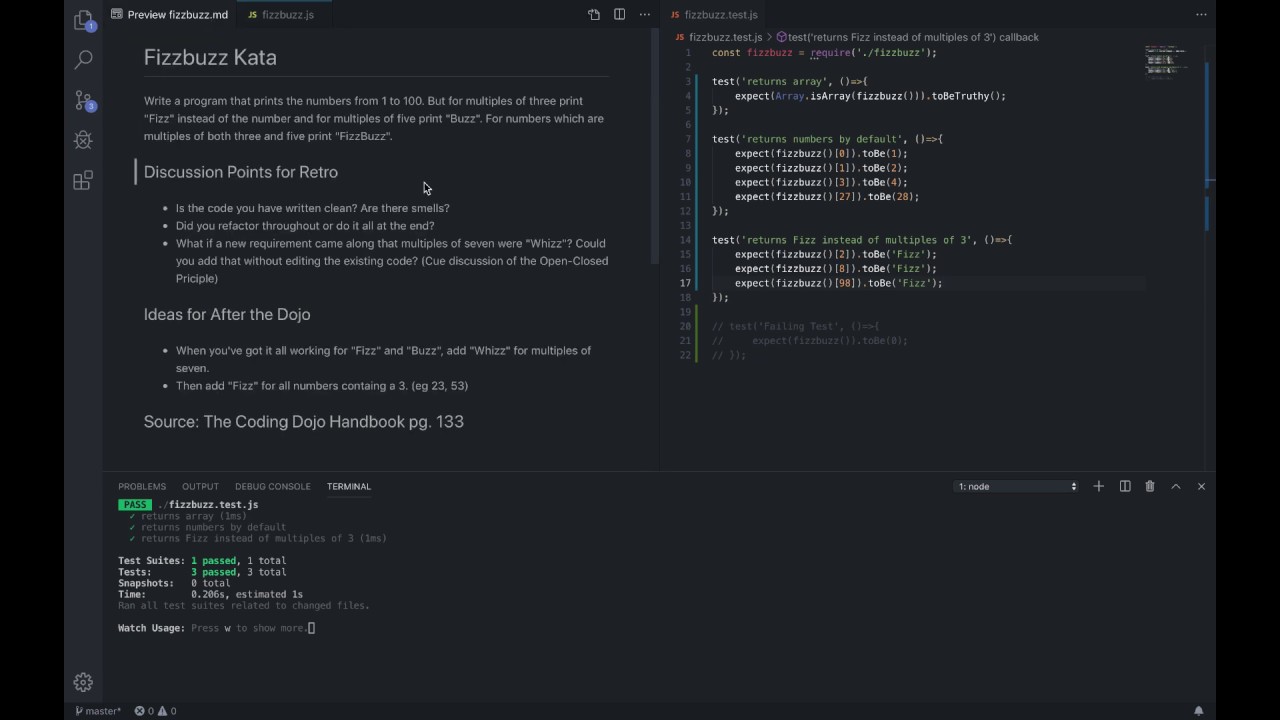Kill the terminal with trash icon
This screenshot has height=720, width=1280.
[x=1150, y=486]
